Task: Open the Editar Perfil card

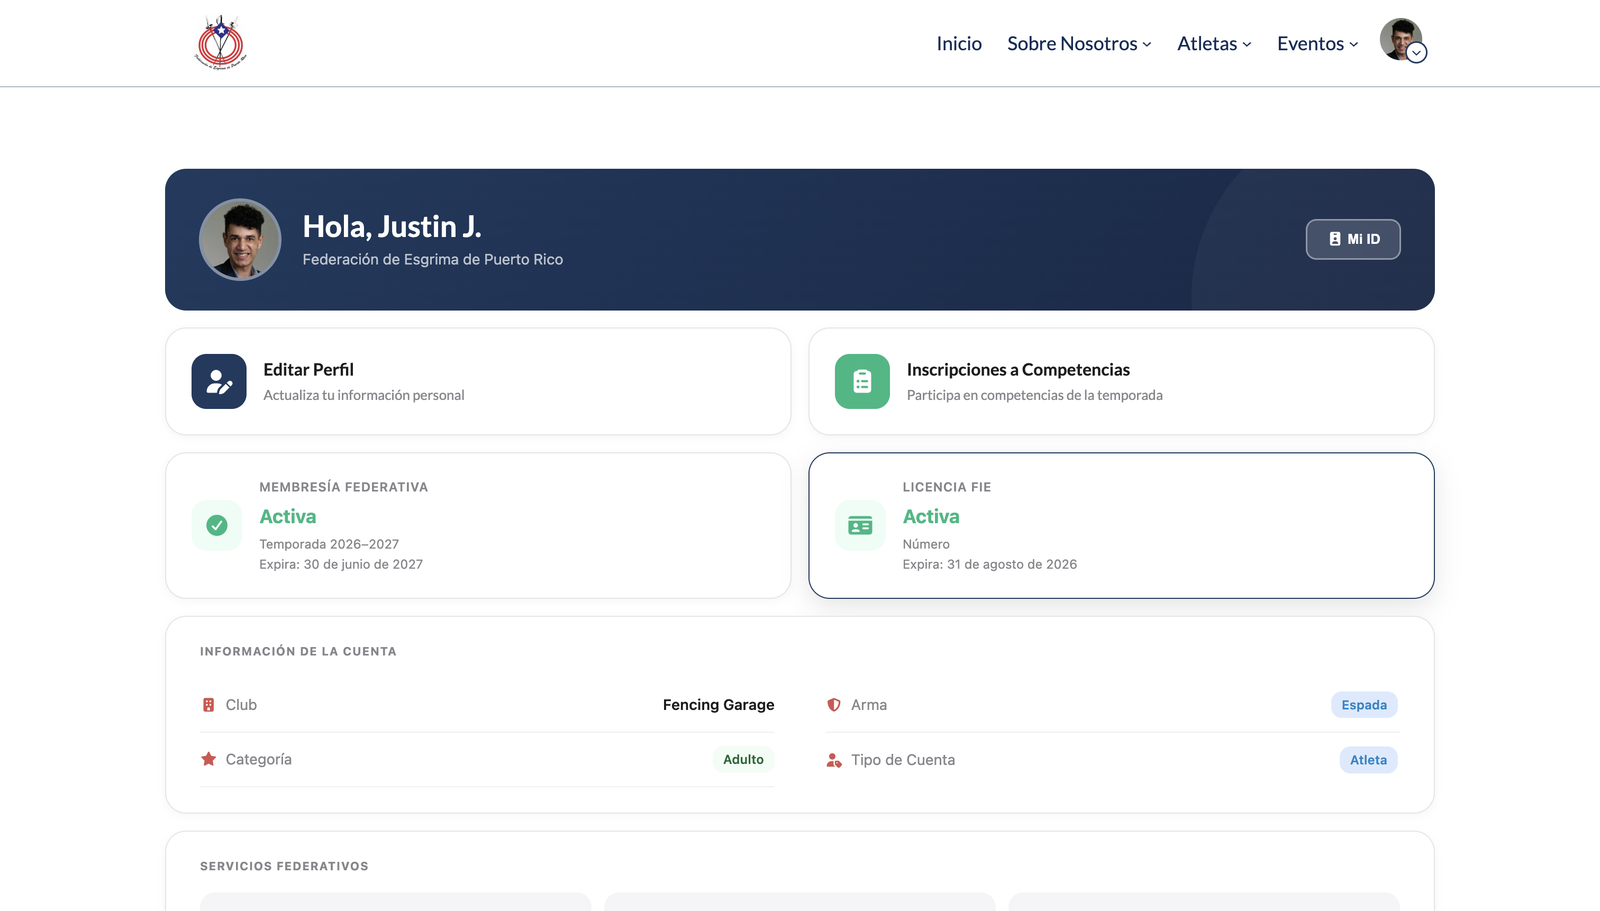Action: point(478,381)
